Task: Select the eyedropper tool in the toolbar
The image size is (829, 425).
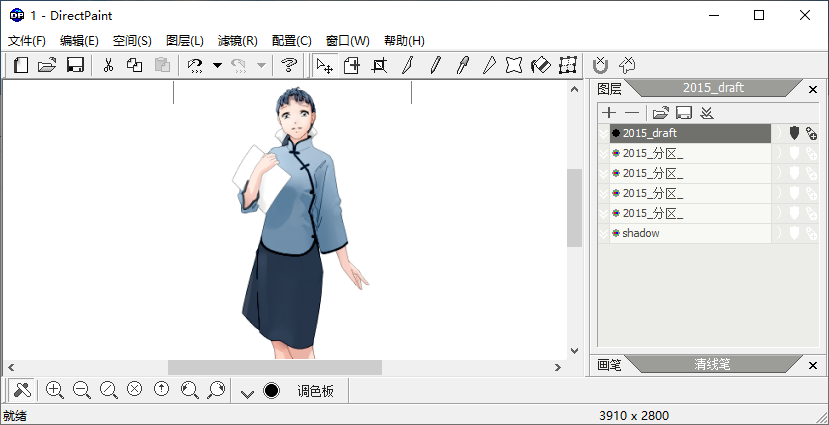Action: 461,66
